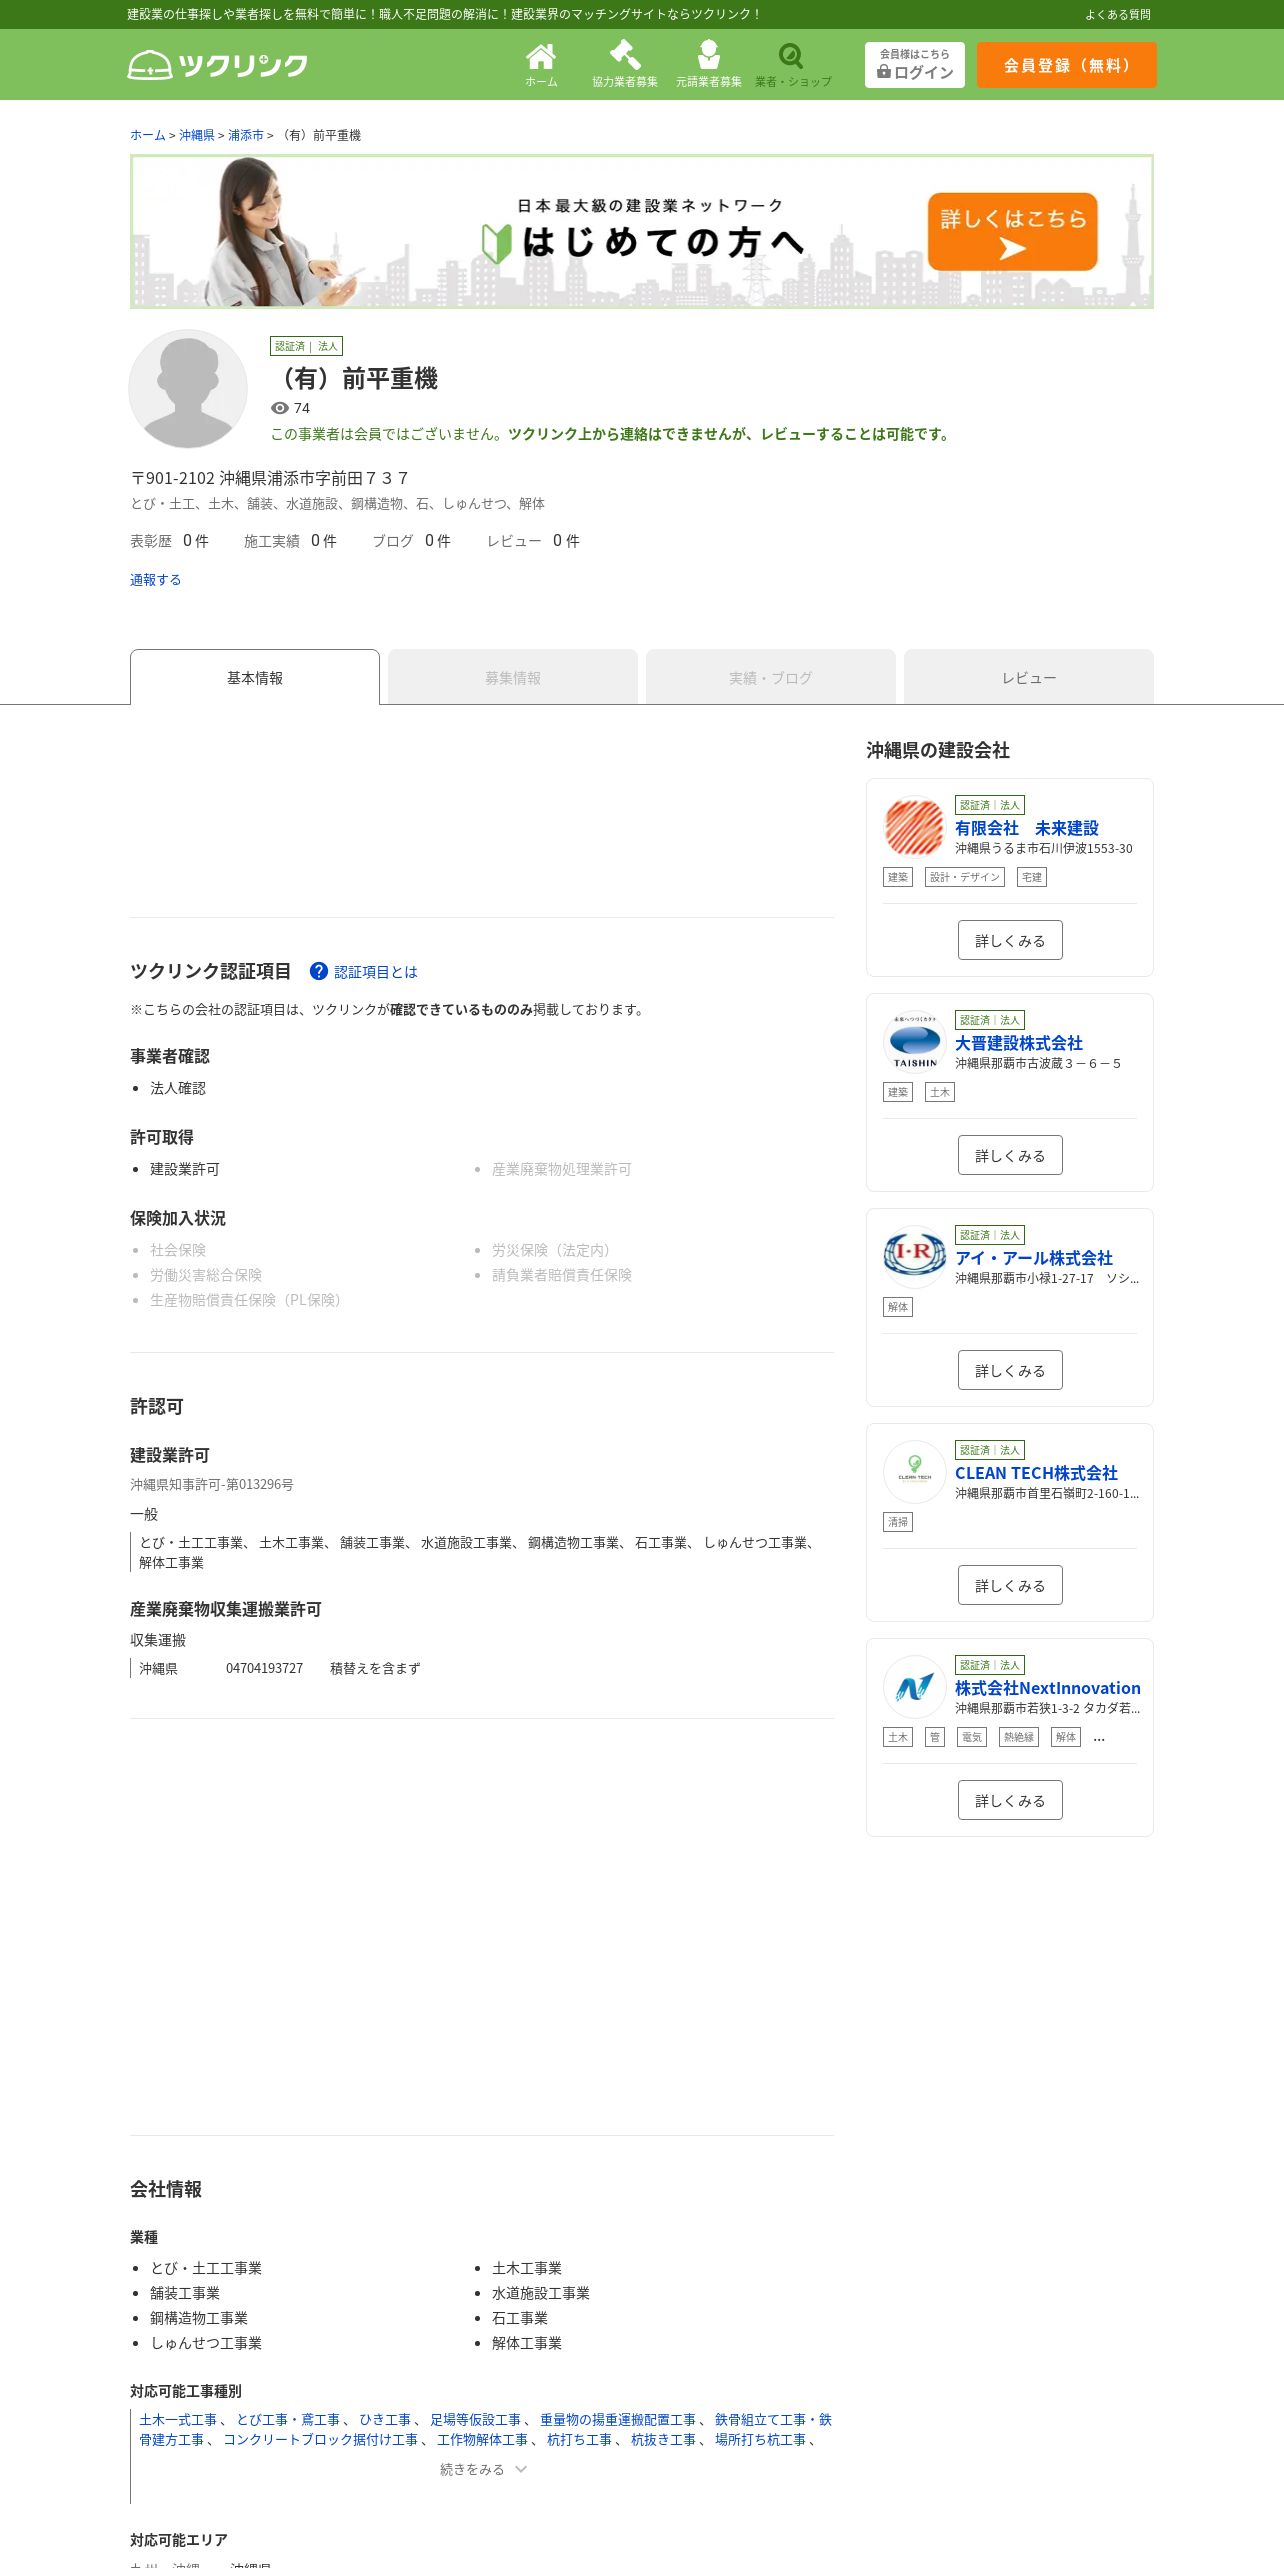Click 詳しくみる for 未来建設

point(1010,940)
